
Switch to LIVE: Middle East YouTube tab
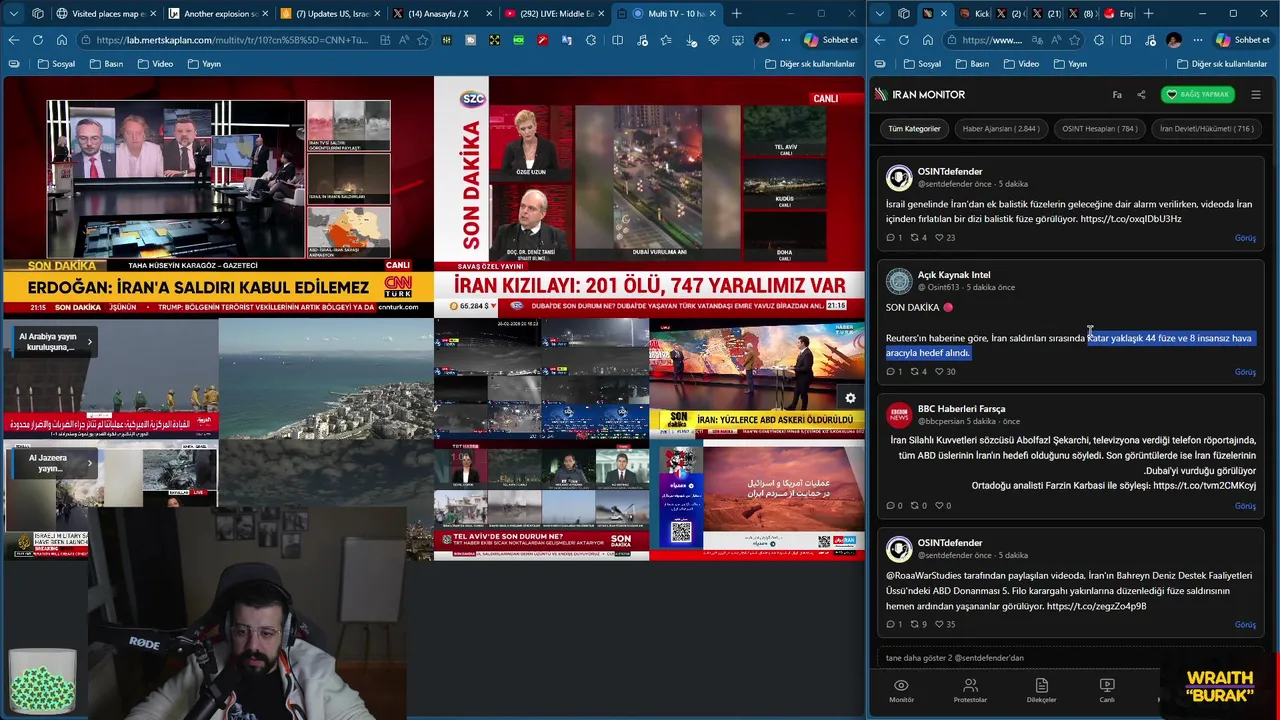click(x=555, y=14)
